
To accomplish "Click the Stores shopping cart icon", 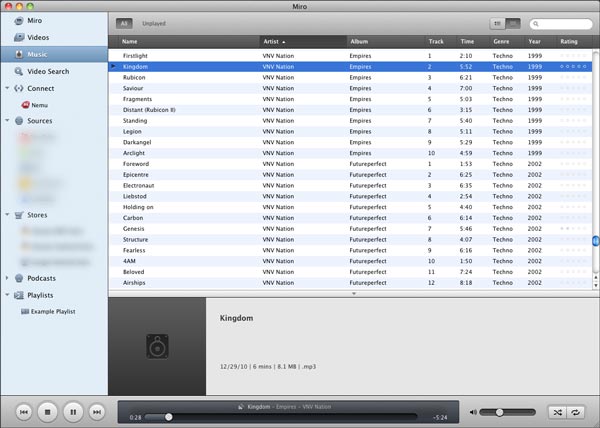I will coord(19,215).
